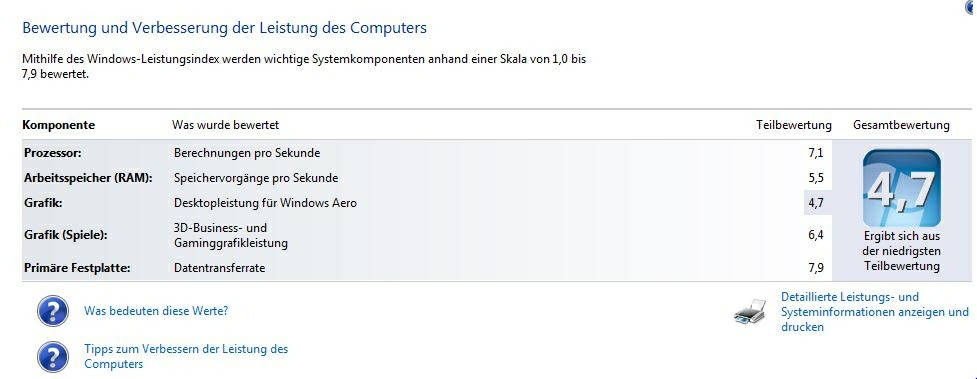The width and height of the screenshot is (977, 379).
Task: Click the help icon at the window's top-right edge
Action: point(973,6)
